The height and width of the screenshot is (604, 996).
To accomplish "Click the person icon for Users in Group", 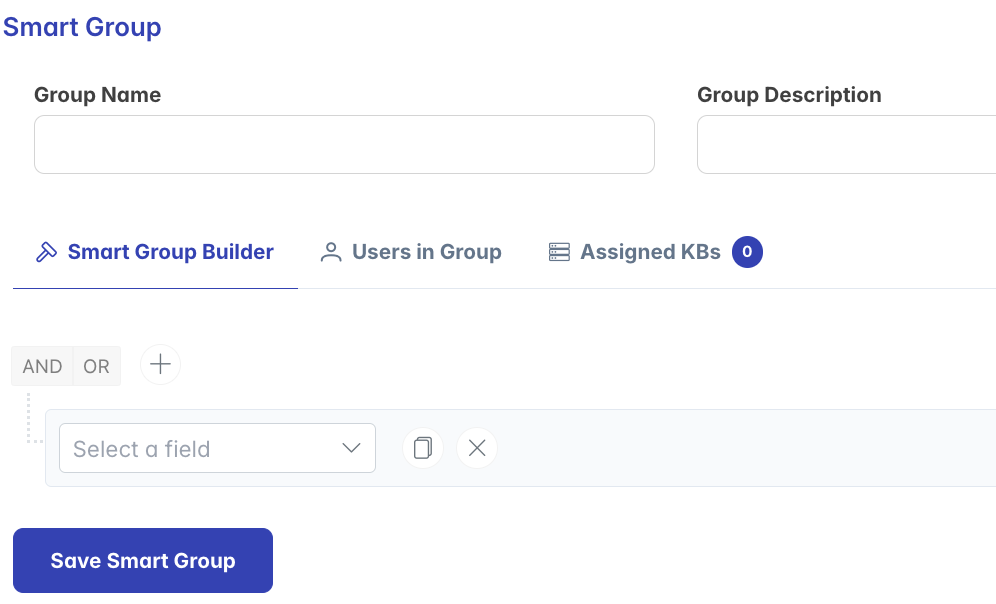I will [x=330, y=252].
